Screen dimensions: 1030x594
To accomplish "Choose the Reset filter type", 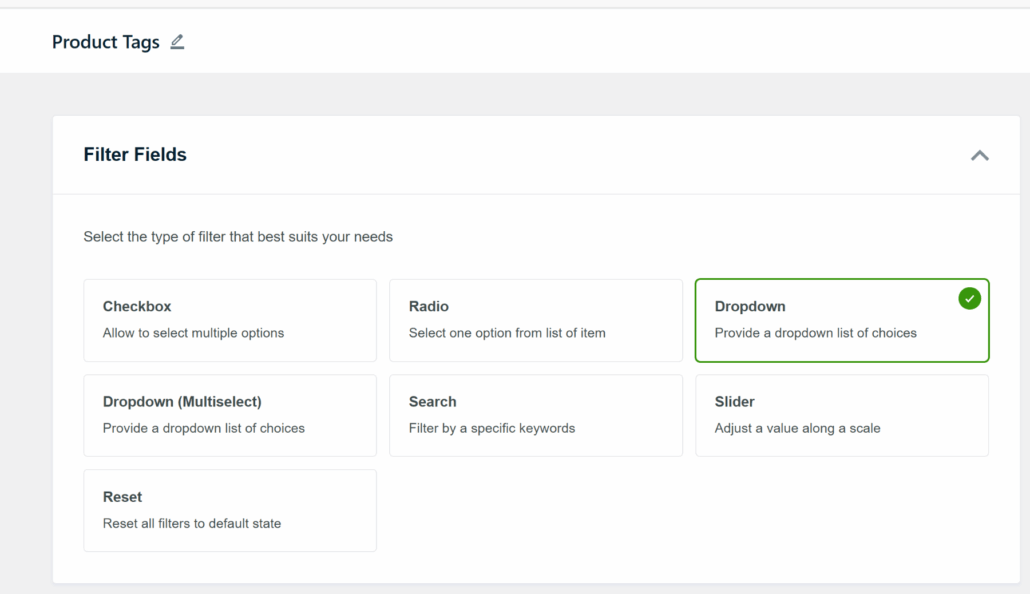I will [229, 510].
